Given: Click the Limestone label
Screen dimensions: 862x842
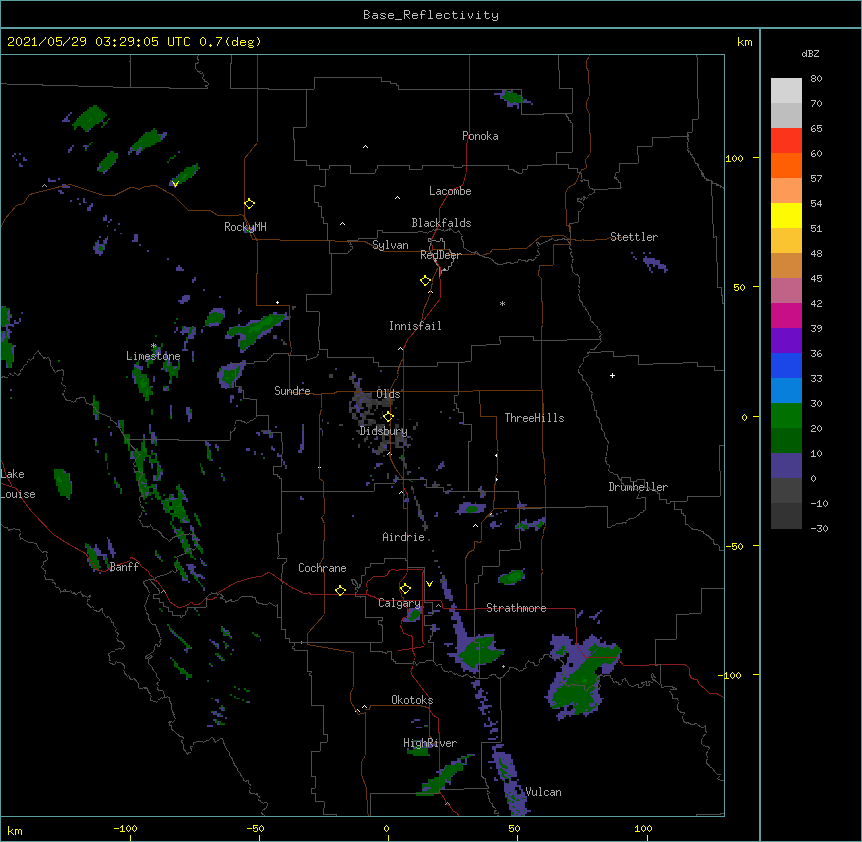Looking at the screenshot, I should click(153, 356).
